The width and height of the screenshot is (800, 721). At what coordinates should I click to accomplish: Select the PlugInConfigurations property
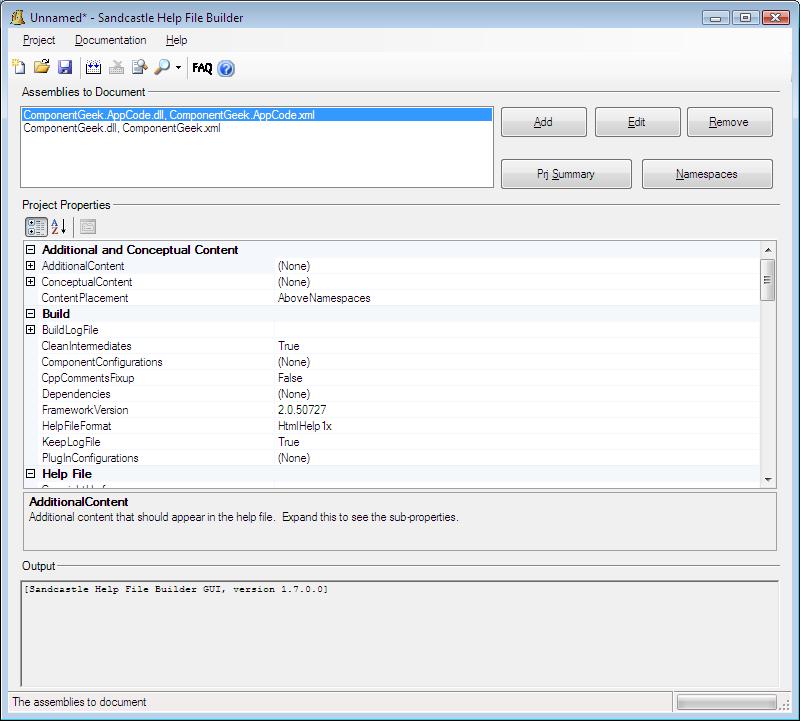(90, 458)
